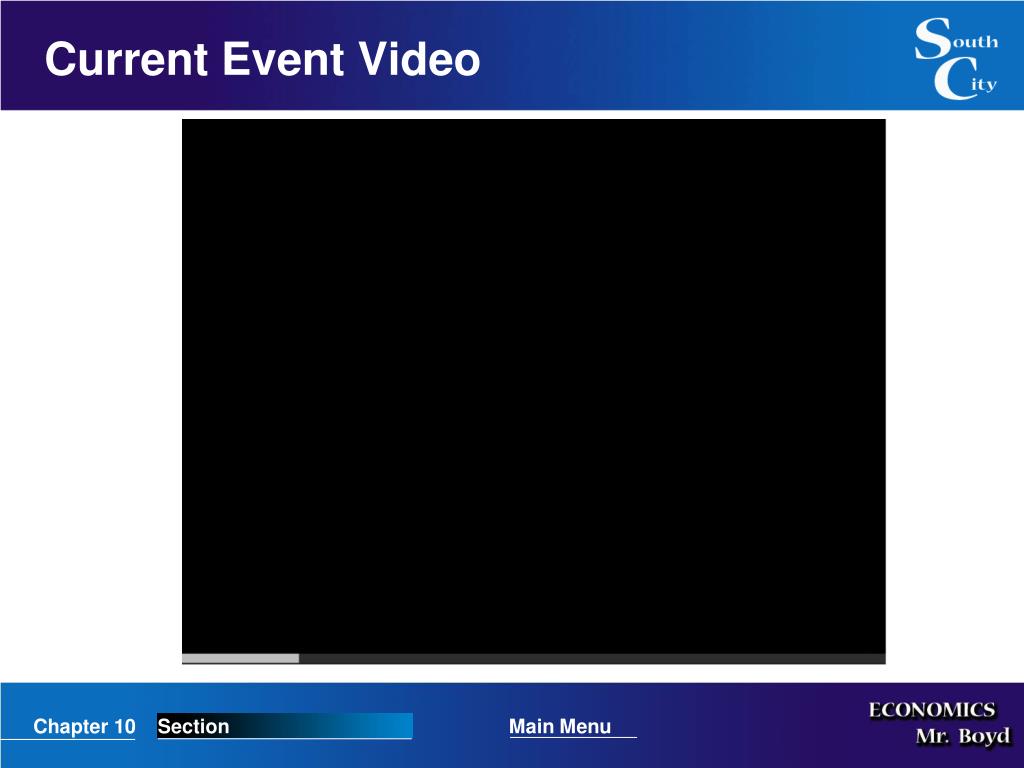This screenshot has width=1024, height=768.
Task: Open the Chapter 10 link
Action: pyautogui.click(x=84, y=726)
